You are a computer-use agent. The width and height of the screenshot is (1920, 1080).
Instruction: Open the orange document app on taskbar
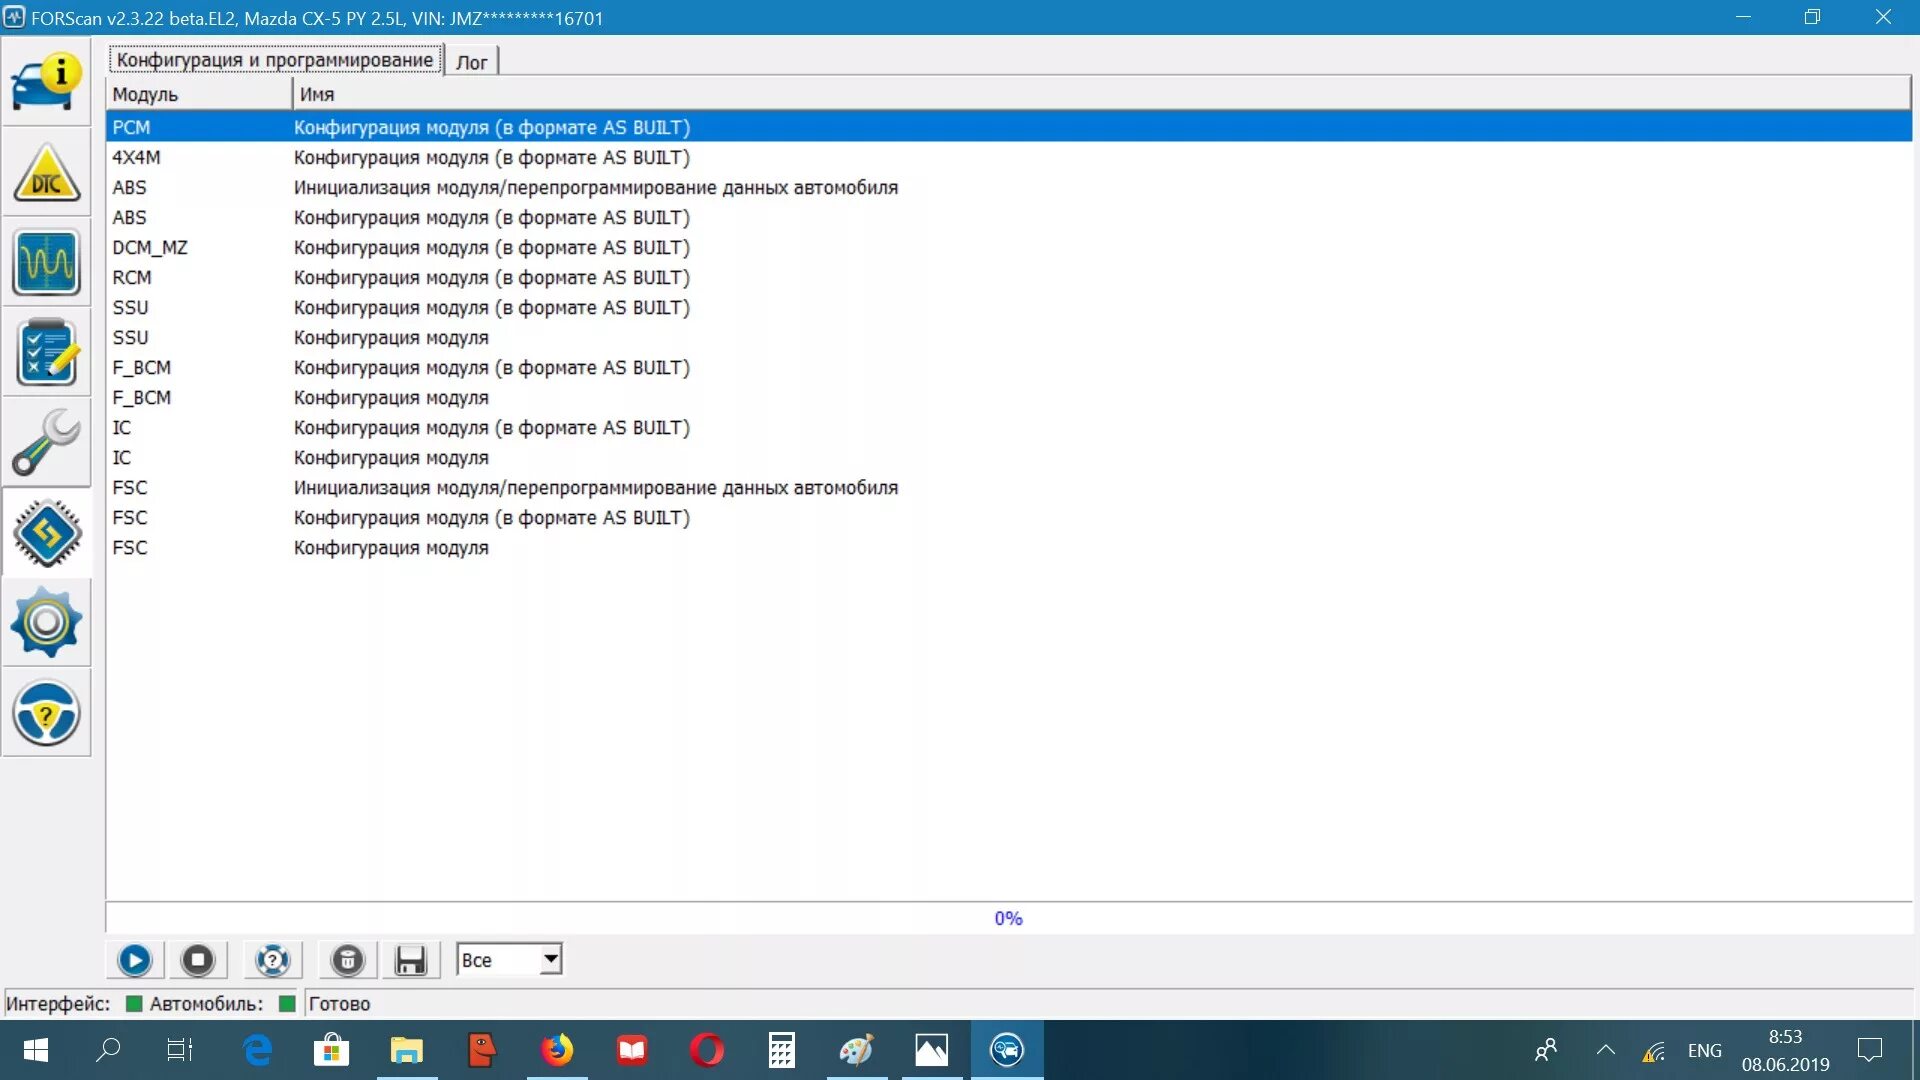[481, 1050]
